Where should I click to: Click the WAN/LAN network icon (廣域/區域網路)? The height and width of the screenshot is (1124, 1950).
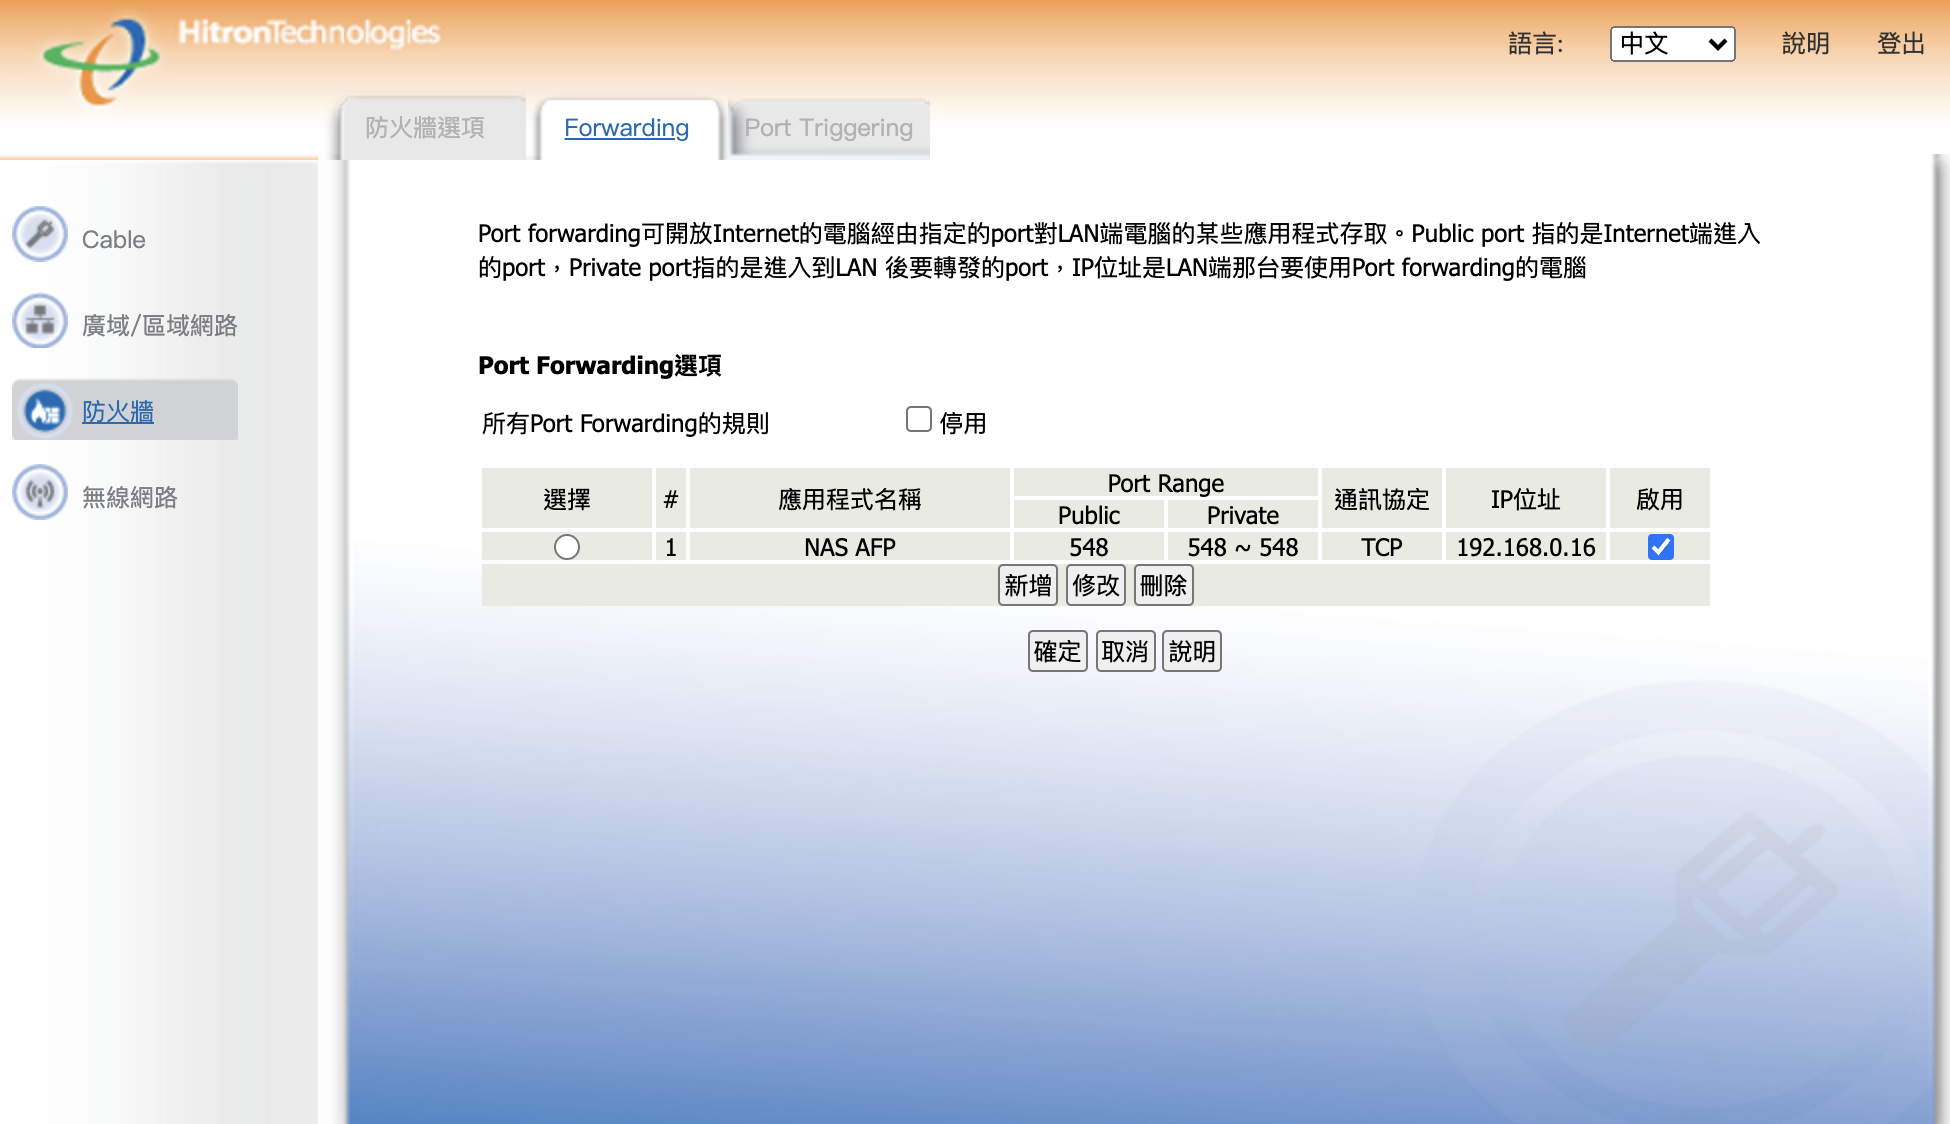pos(40,321)
